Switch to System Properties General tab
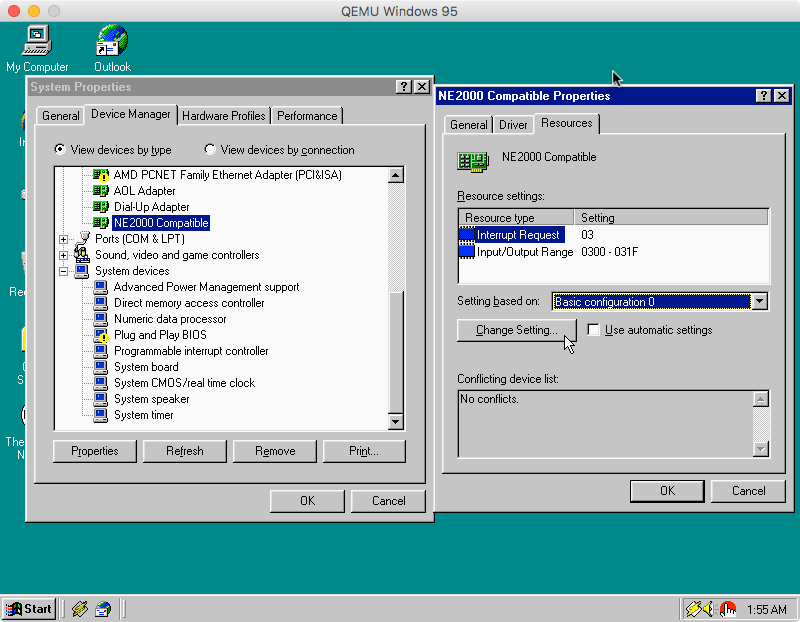The width and height of the screenshot is (800, 622). click(x=61, y=116)
